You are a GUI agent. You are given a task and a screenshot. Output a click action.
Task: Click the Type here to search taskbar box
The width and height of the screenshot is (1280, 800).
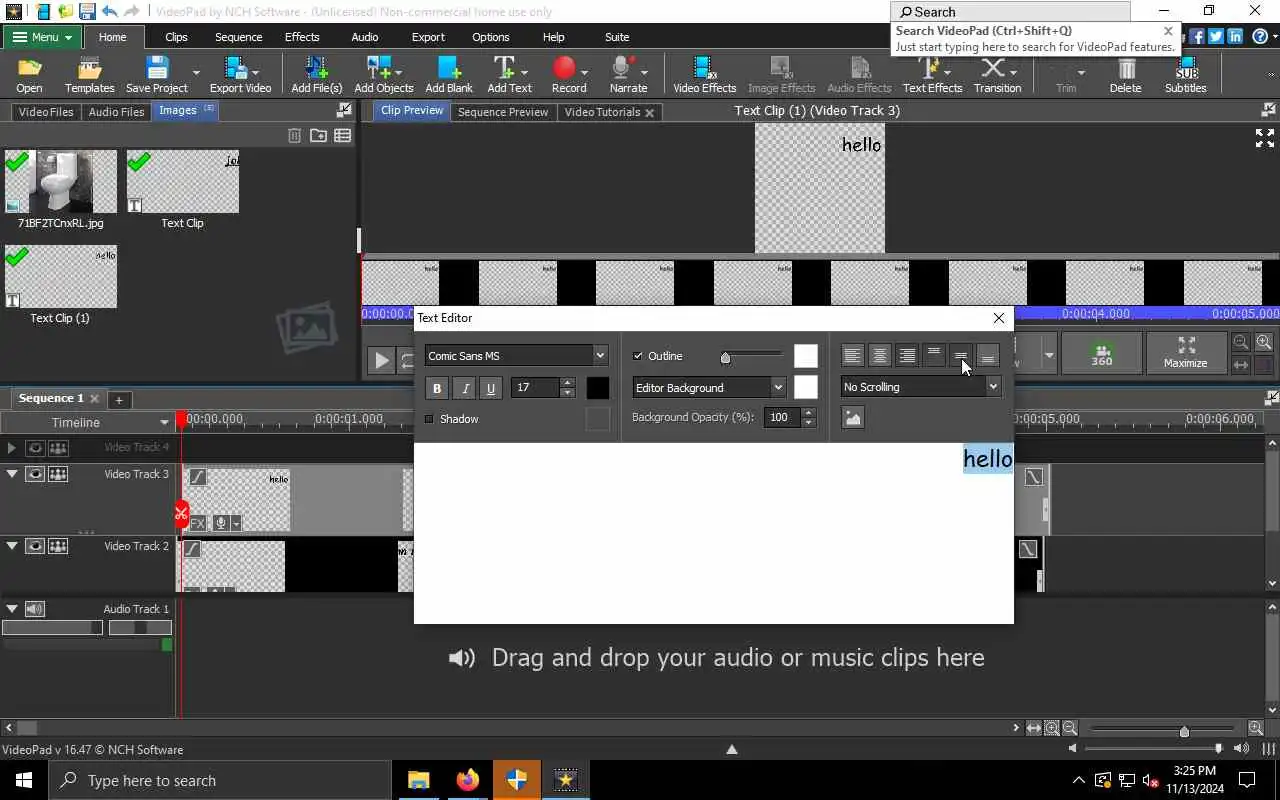click(220, 780)
